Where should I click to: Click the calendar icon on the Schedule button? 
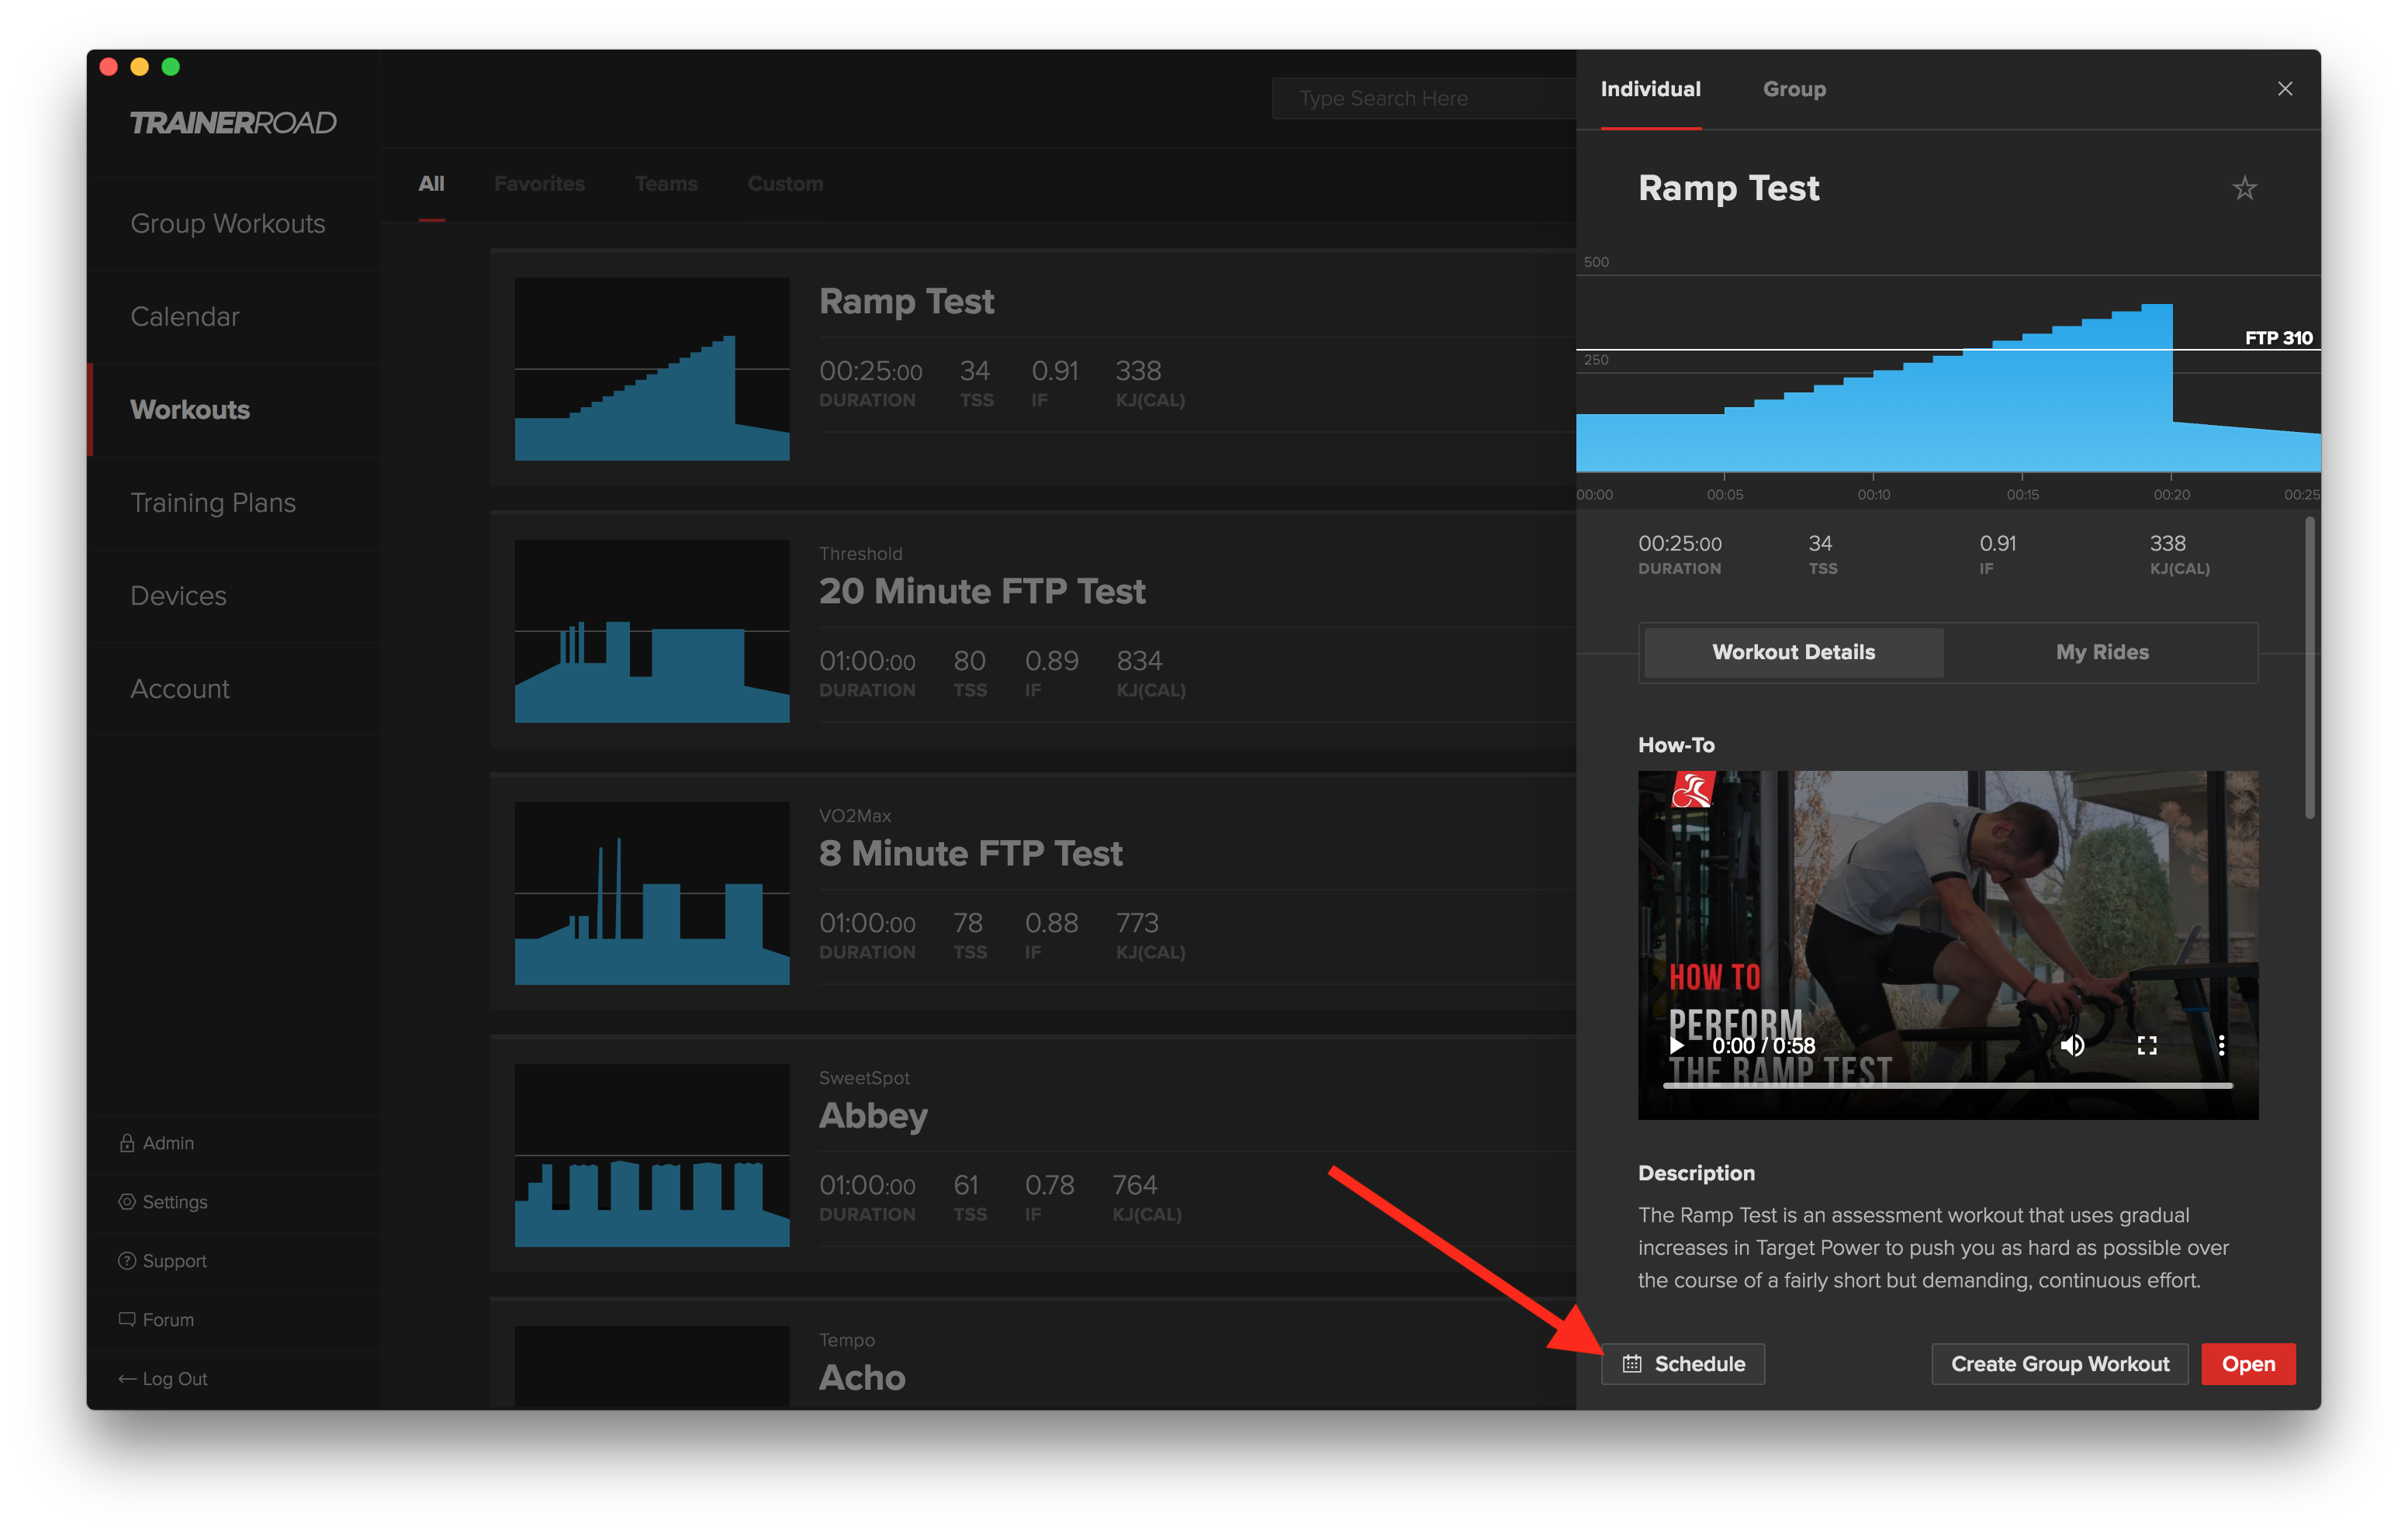tap(1632, 1364)
